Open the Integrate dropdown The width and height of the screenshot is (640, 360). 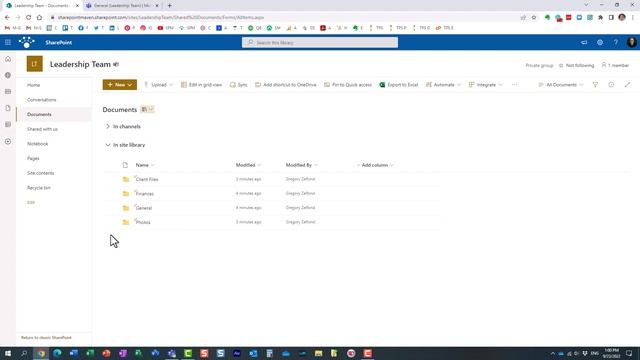click(x=485, y=85)
